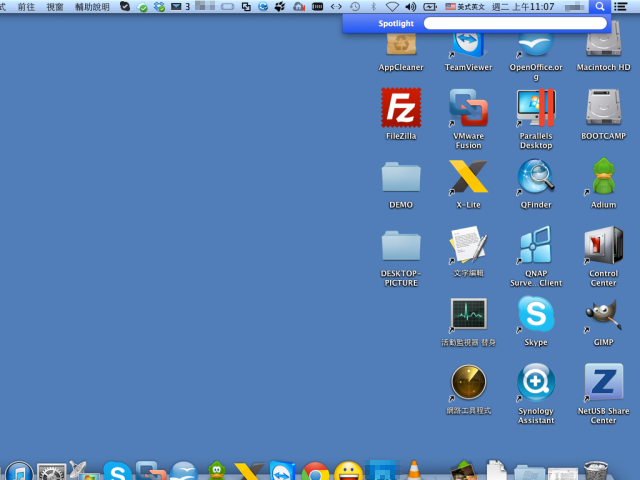Screen dimensions: 640x480
Task: Click the Adium duck in the Dock
Action: (217, 471)
